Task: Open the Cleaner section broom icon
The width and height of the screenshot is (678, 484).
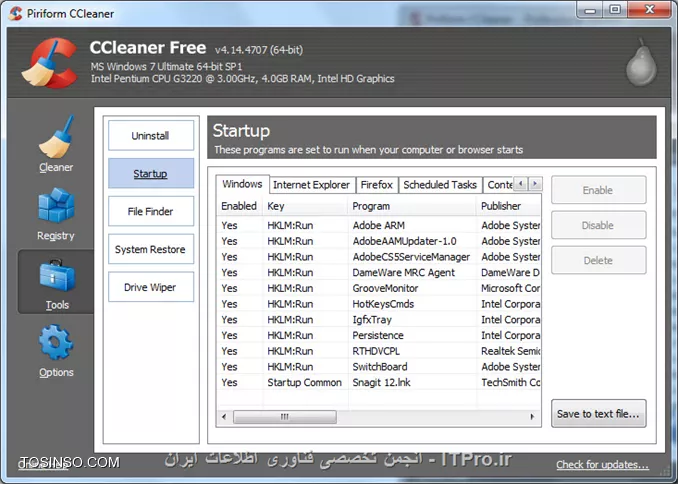Action: coord(56,137)
